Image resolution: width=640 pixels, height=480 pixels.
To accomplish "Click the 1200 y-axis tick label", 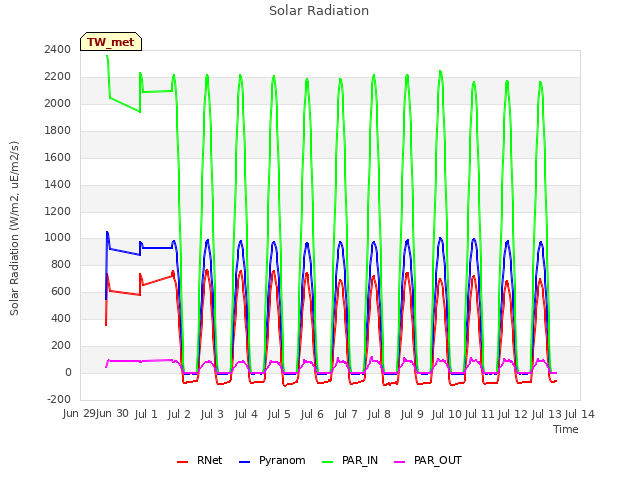I will 58,211.
